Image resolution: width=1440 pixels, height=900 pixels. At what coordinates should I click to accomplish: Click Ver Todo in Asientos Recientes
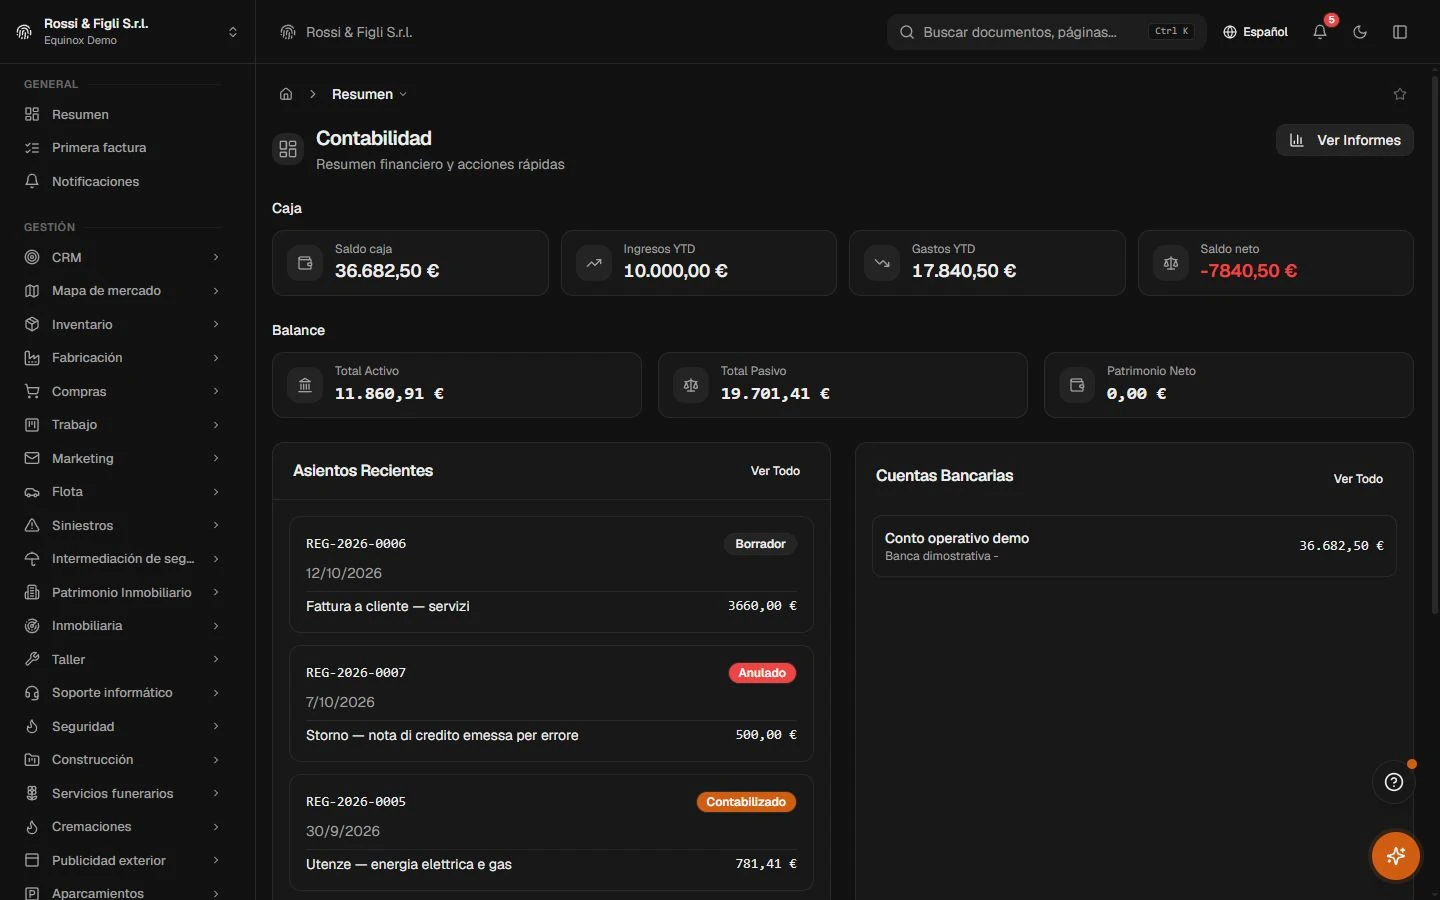(x=775, y=471)
